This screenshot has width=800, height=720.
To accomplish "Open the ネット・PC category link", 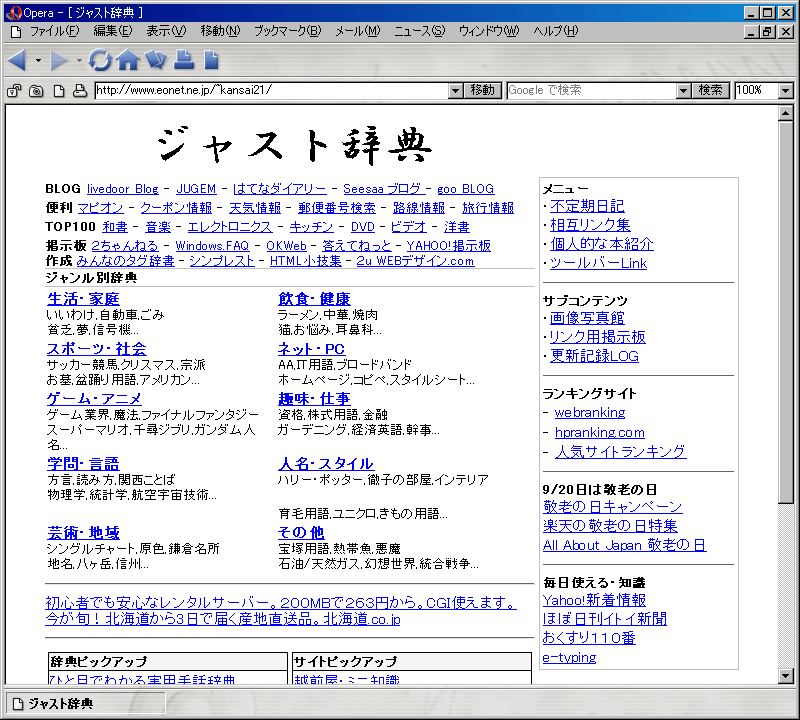I will pyautogui.click(x=311, y=349).
